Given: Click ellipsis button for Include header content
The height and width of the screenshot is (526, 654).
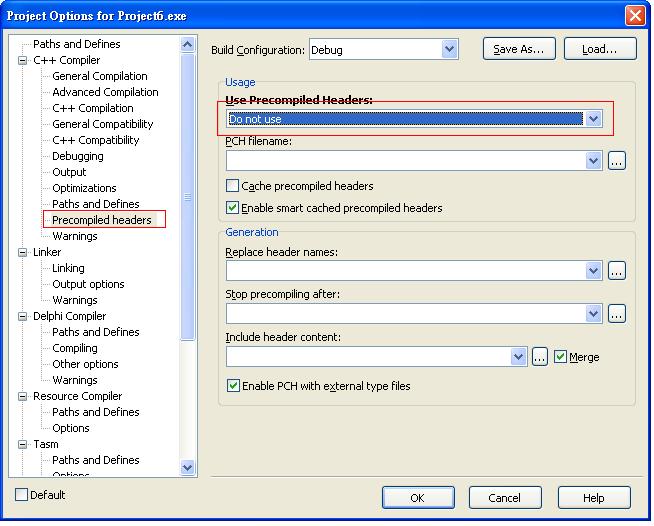Looking at the screenshot, I should pyautogui.click(x=540, y=357).
